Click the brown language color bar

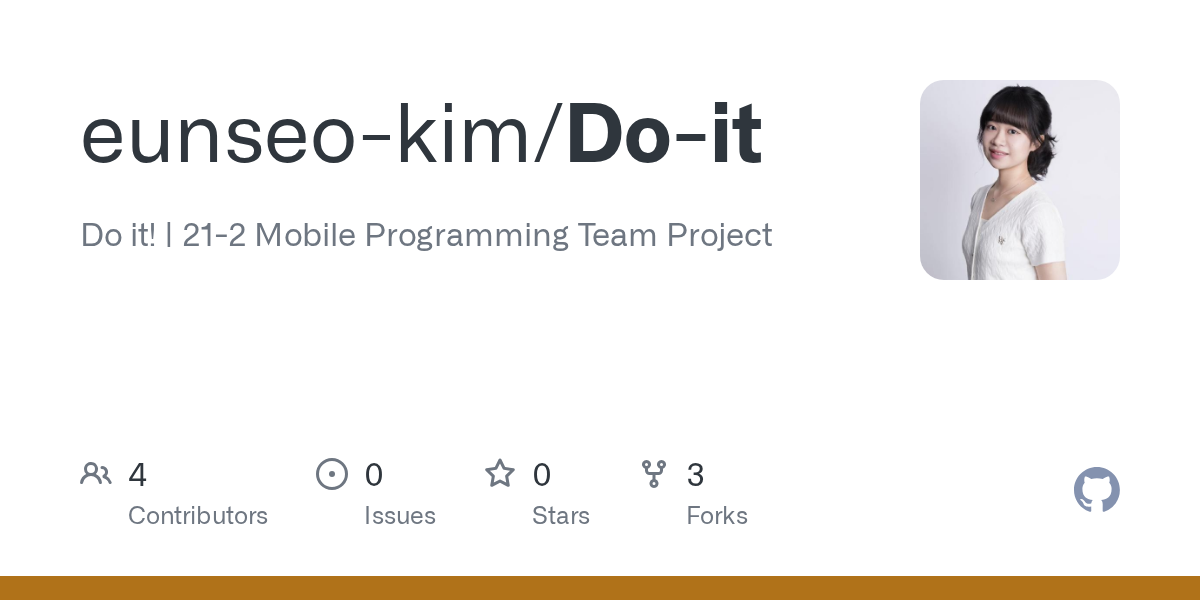[x=600, y=588]
